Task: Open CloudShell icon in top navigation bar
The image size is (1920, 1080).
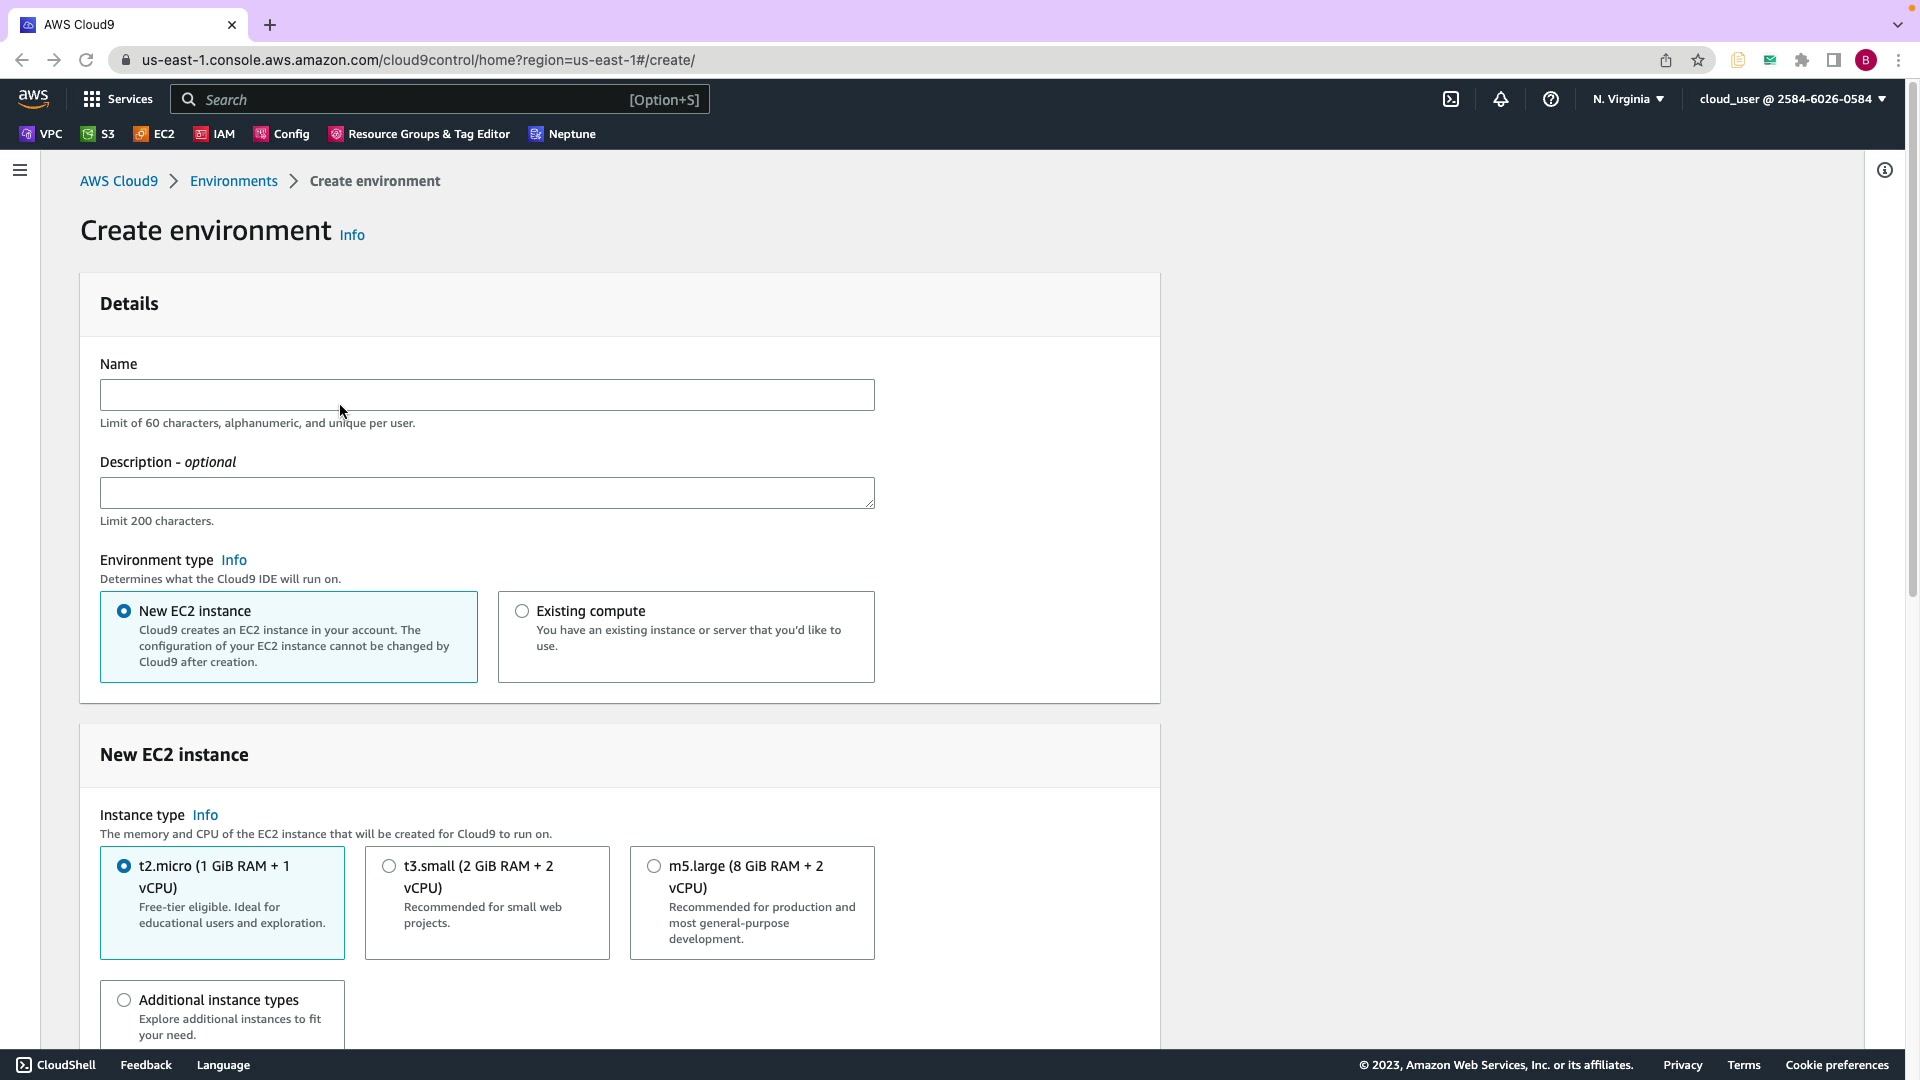Action: pyautogui.click(x=1451, y=99)
